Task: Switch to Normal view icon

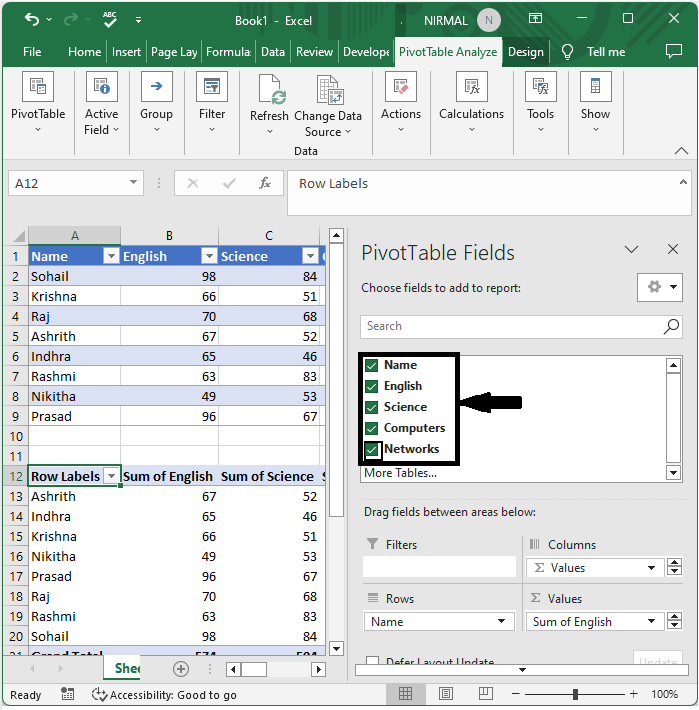Action: click(x=405, y=693)
